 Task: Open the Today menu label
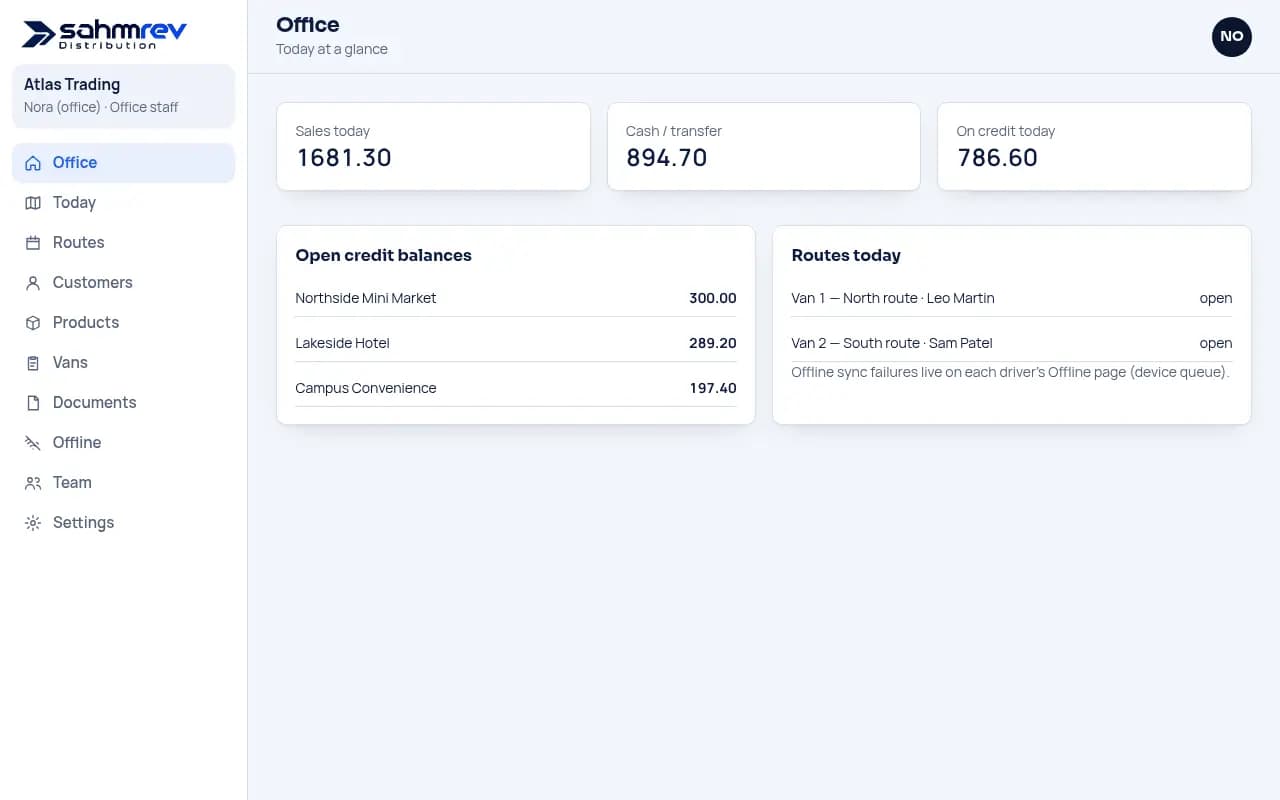coord(74,202)
